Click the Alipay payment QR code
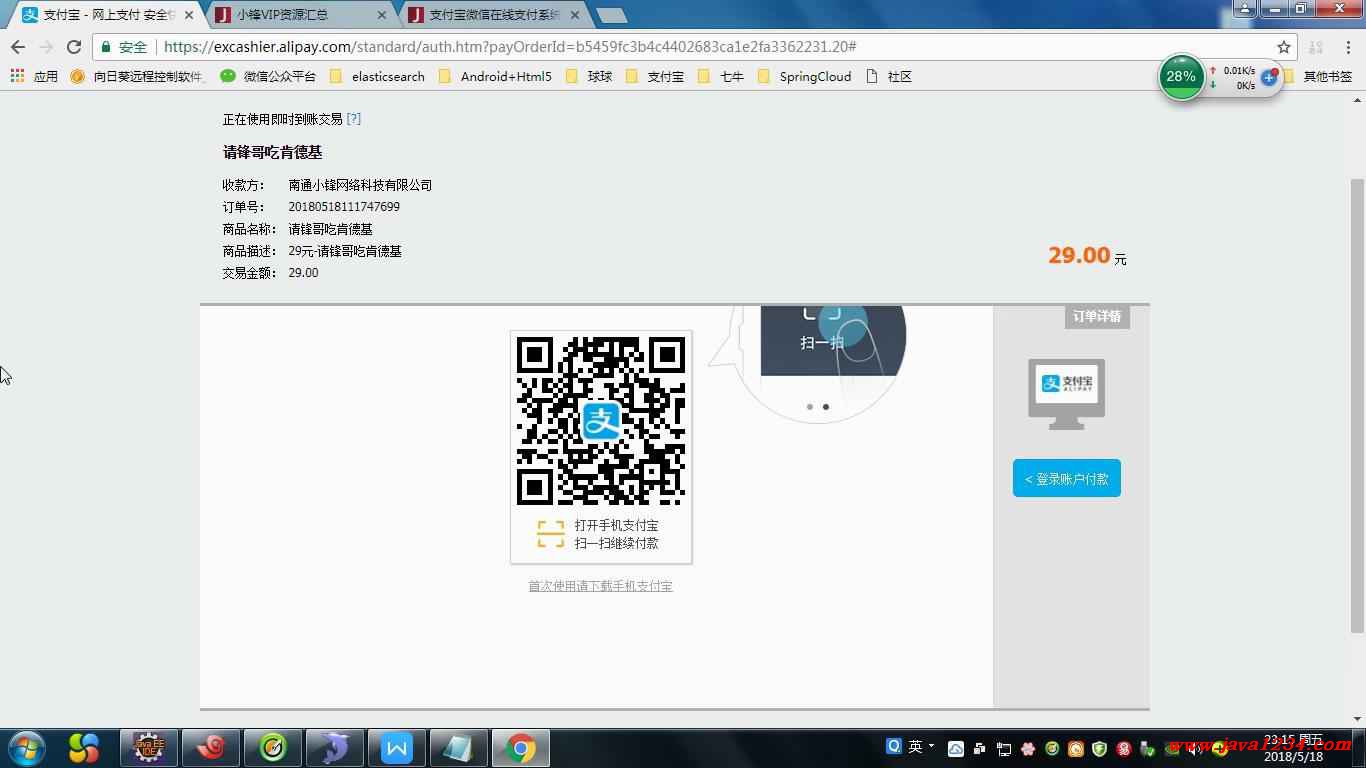 click(601, 420)
